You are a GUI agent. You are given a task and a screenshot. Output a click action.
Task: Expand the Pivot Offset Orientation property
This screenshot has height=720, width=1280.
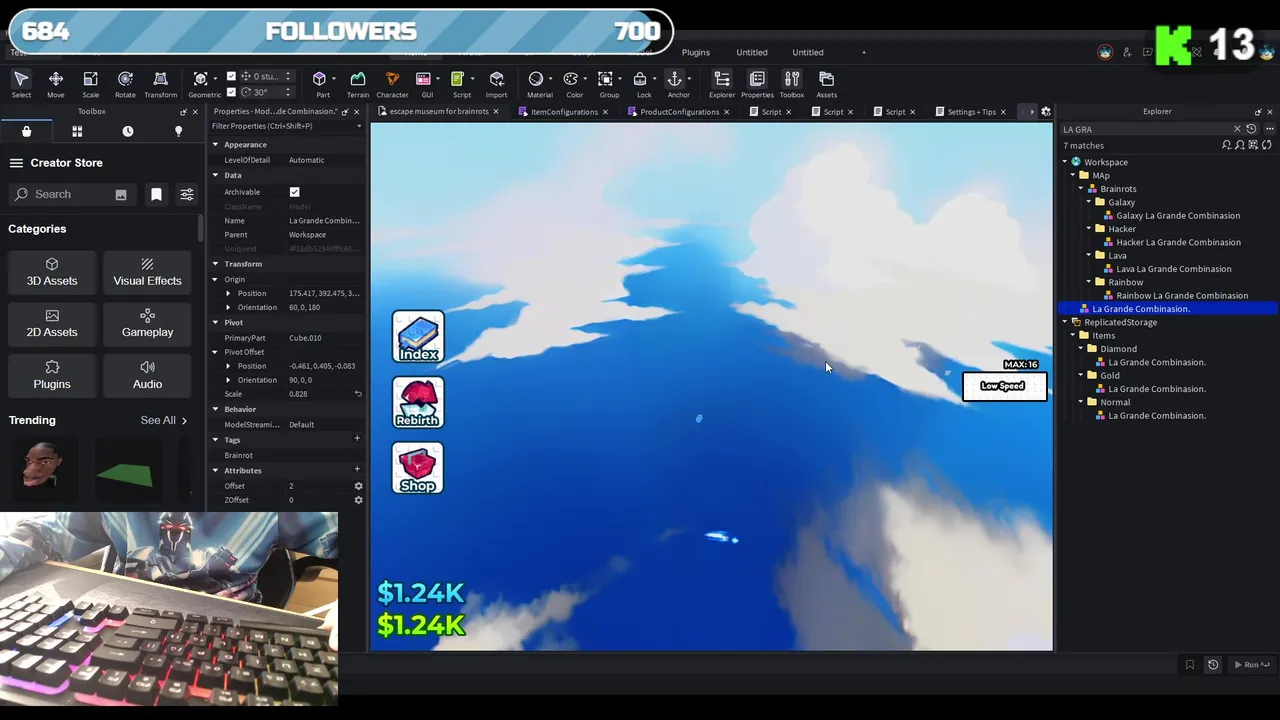[228, 380]
